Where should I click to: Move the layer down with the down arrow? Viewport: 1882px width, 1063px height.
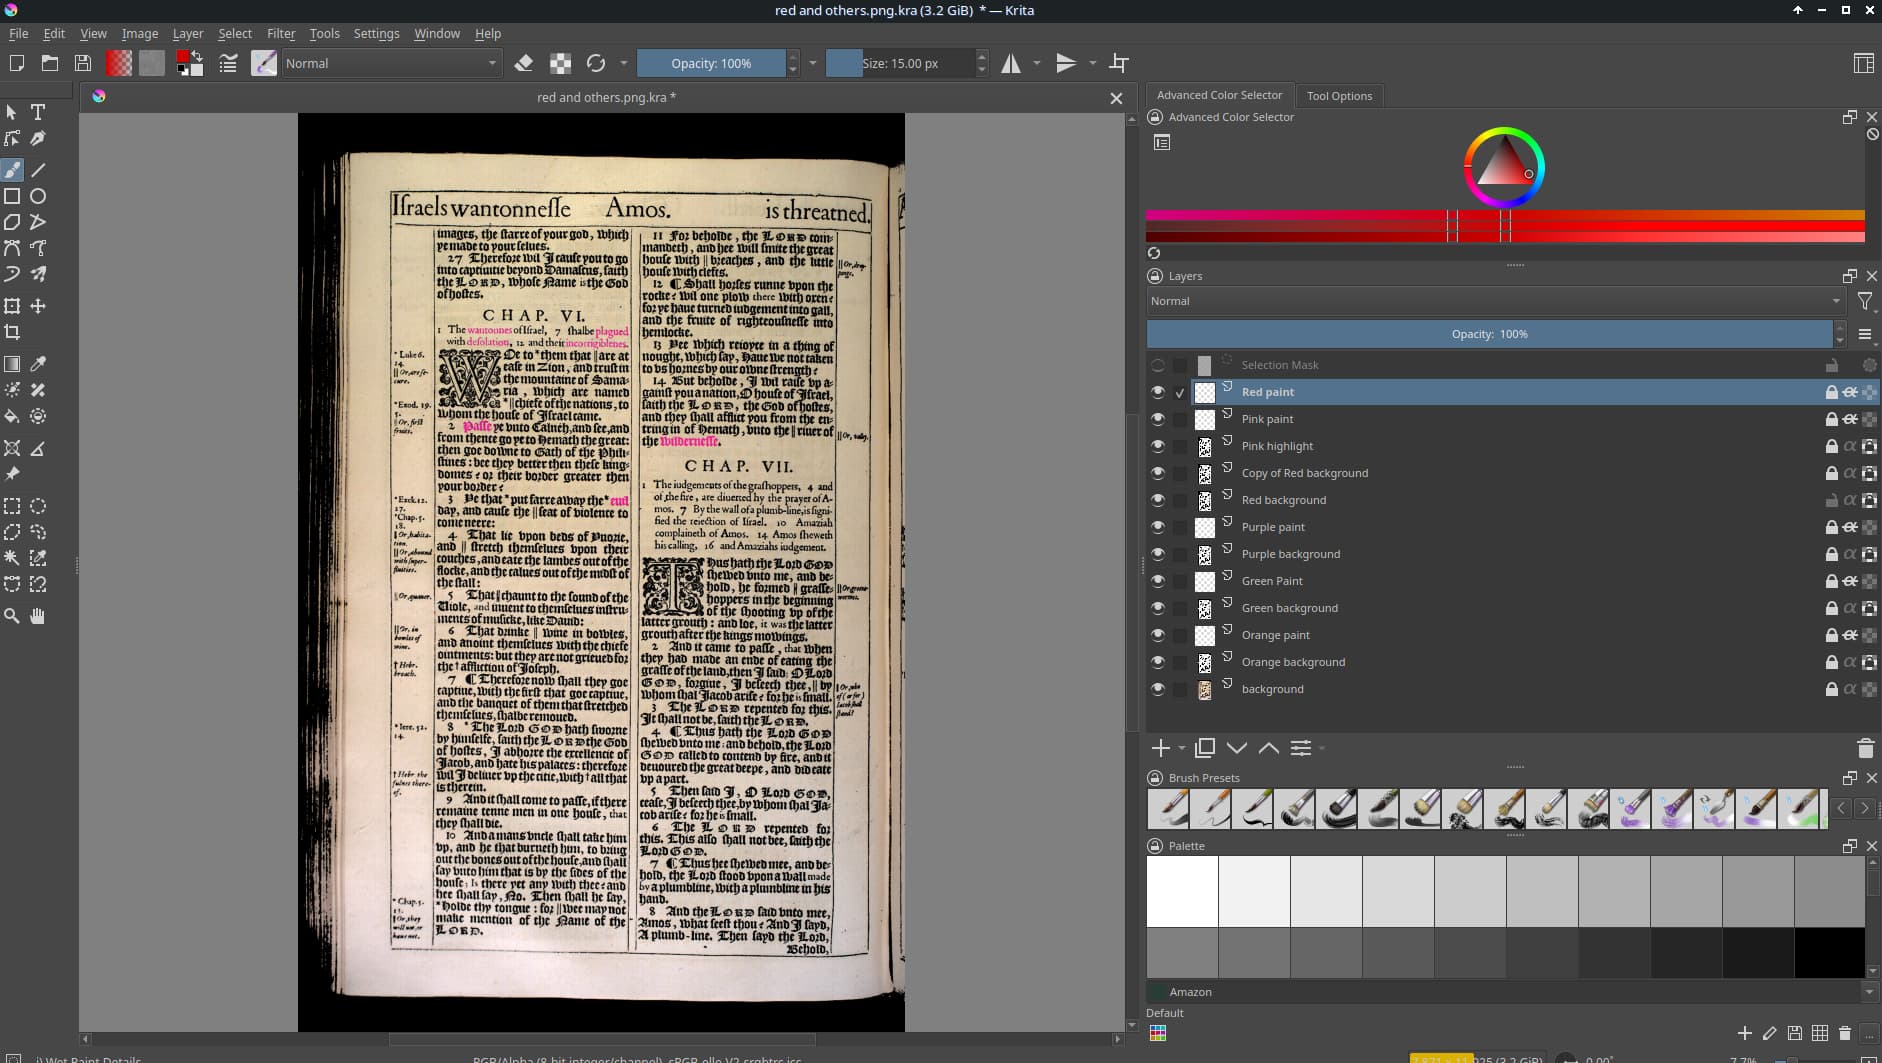[x=1237, y=748]
